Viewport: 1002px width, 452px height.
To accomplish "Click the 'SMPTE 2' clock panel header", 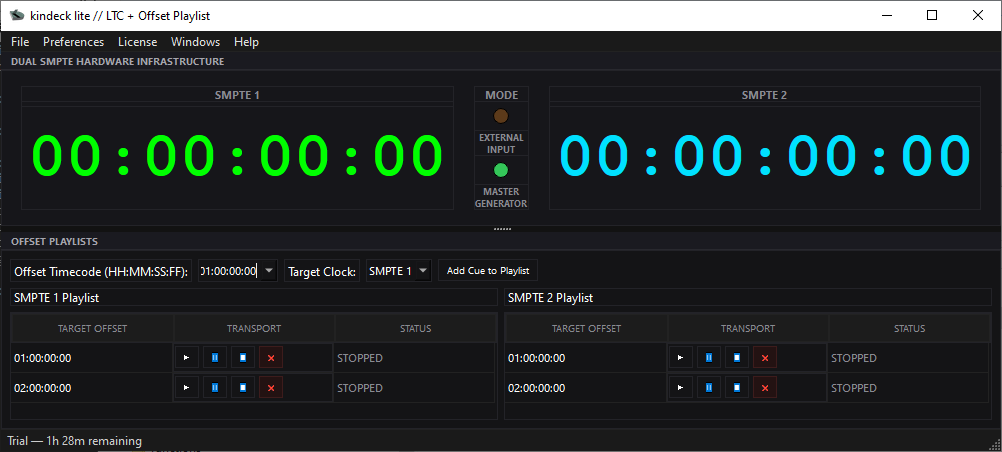I will [764, 95].
